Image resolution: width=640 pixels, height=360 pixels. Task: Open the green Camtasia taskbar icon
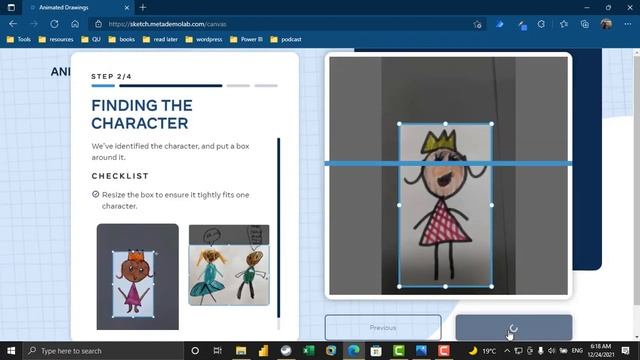[399, 351]
